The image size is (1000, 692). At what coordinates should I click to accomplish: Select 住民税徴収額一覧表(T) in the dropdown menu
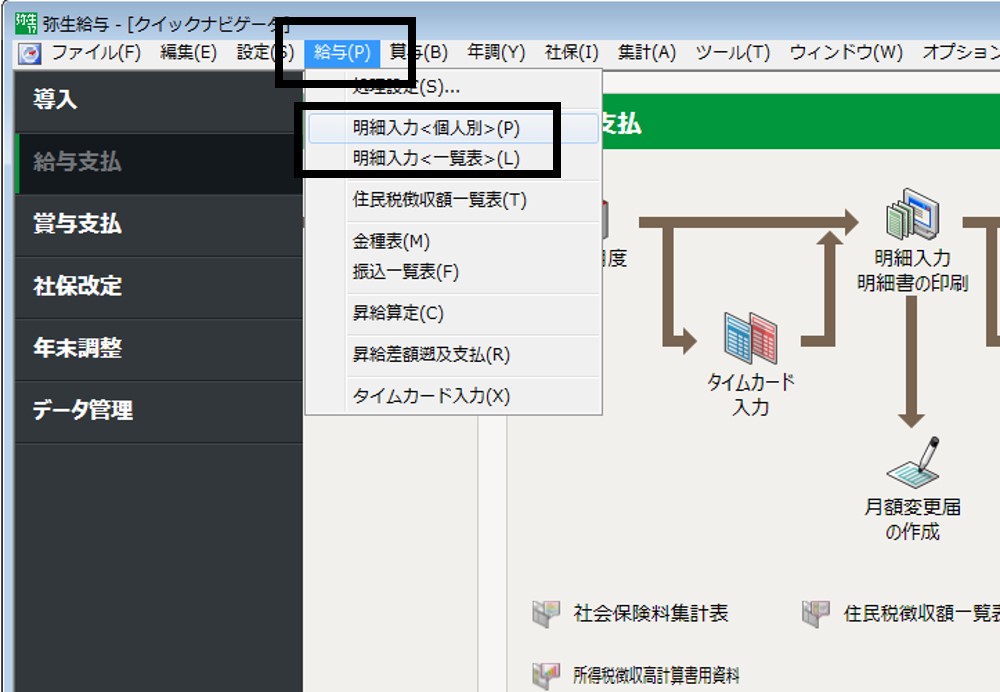coord(453,200)
